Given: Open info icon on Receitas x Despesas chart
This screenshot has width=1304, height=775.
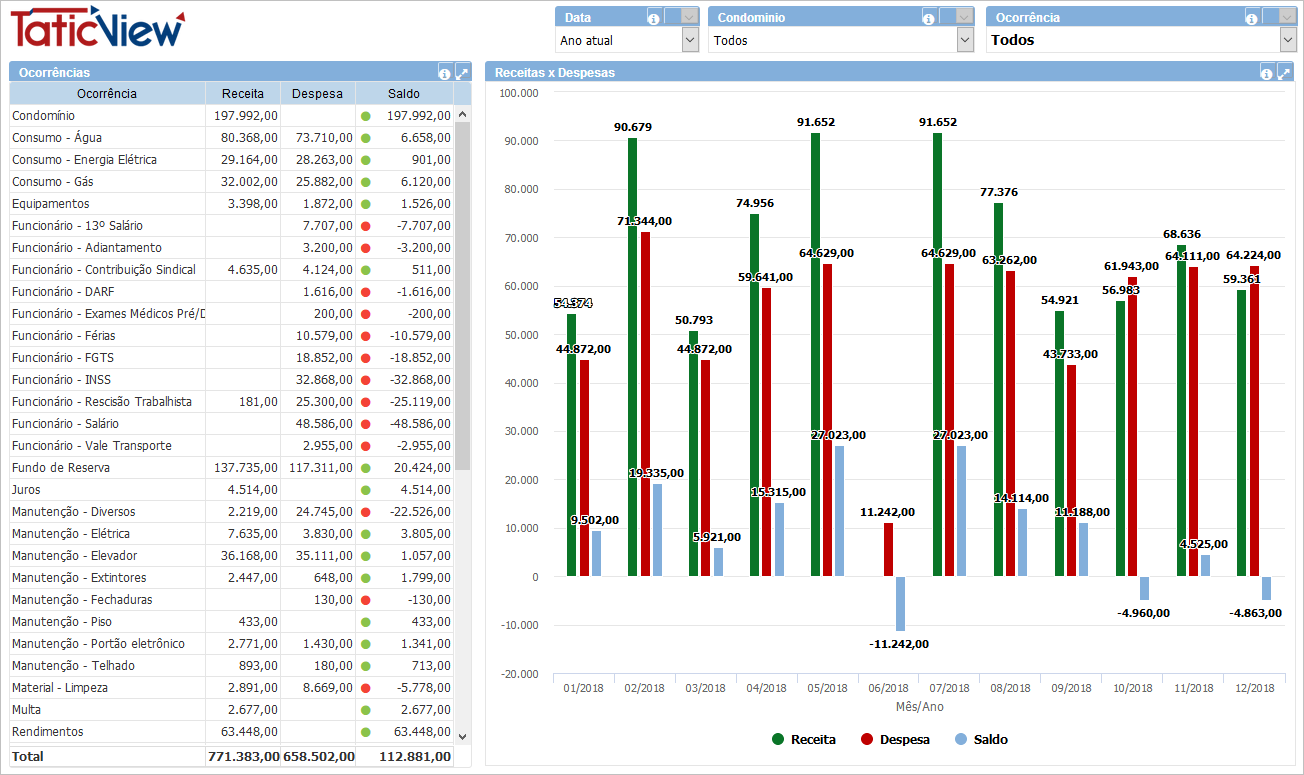Looking at the screenshot, I should click(1267, 72).
